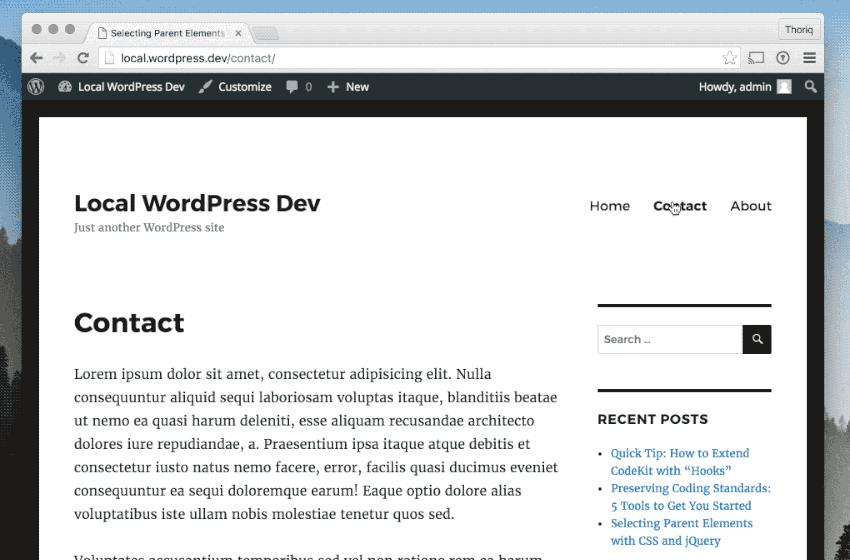Close the Selecting Parent Elements tab

tap(238, 33)
